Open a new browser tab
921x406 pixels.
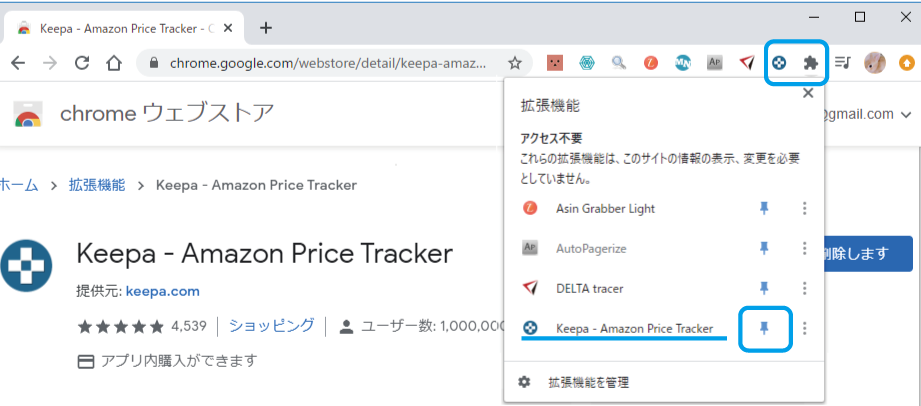click(266, 27)
